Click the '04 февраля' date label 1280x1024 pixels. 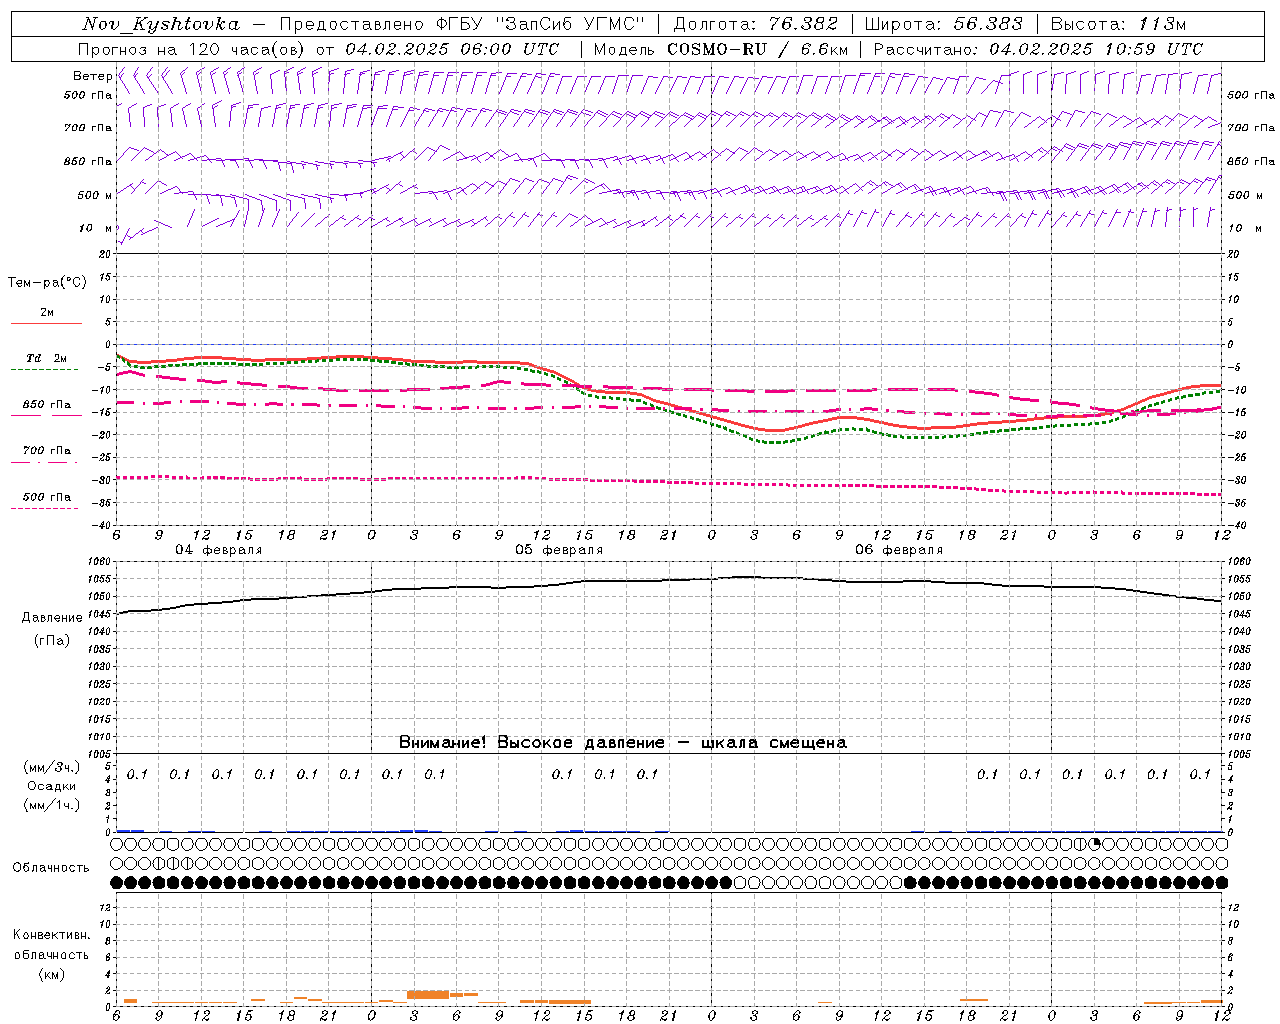coord(219,550)
